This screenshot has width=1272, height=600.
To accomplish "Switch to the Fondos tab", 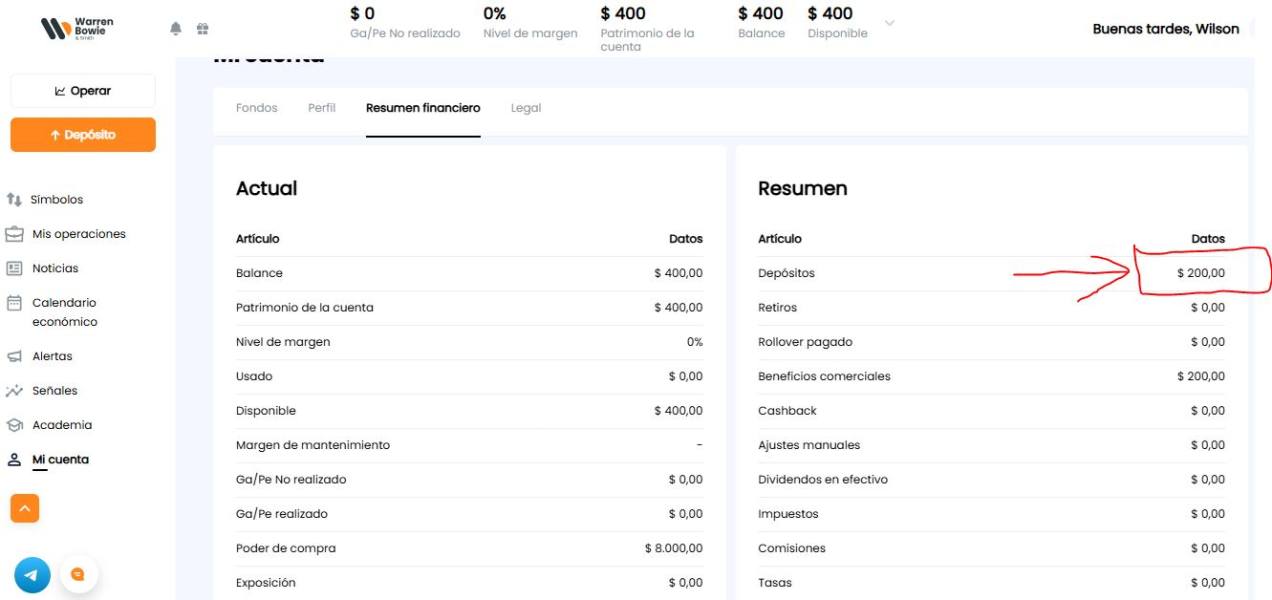I will pyautogui.click(x=257, y=108).
